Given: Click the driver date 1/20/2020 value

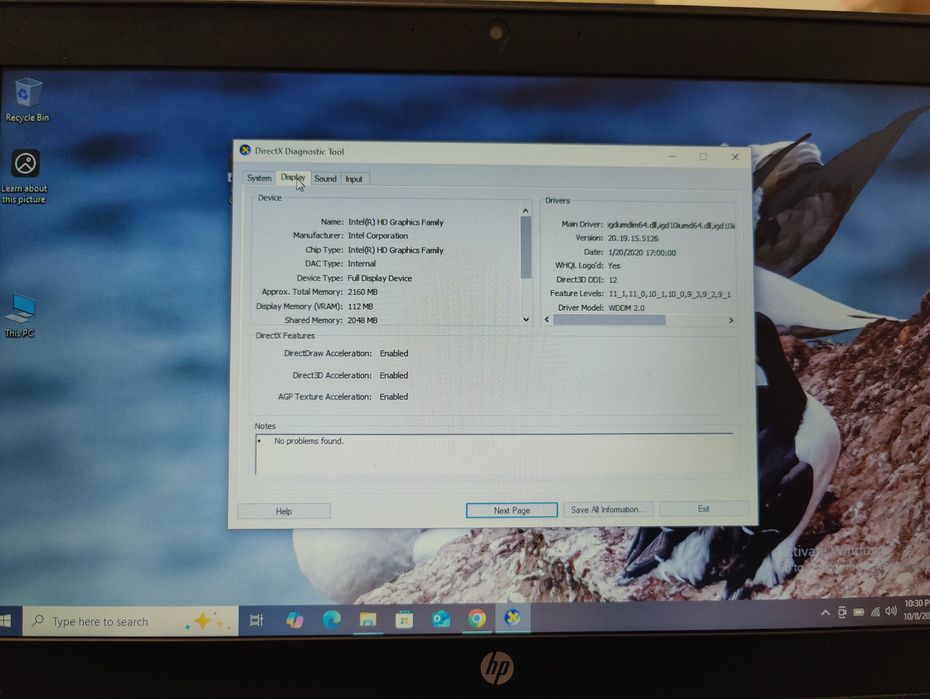Looking at the screenshot, I should (x=642, y=253).
